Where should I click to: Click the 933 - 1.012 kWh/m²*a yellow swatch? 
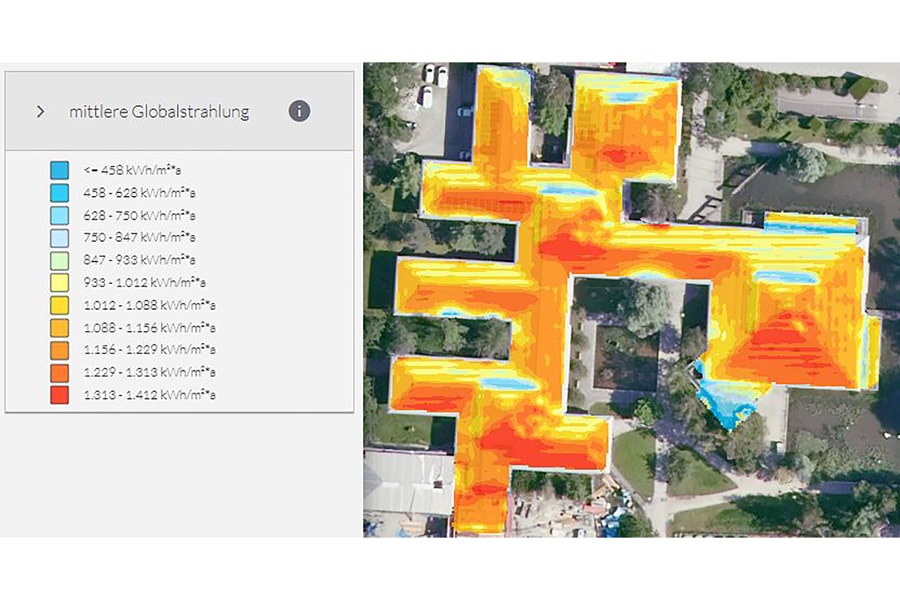click(x=60, y=282)
